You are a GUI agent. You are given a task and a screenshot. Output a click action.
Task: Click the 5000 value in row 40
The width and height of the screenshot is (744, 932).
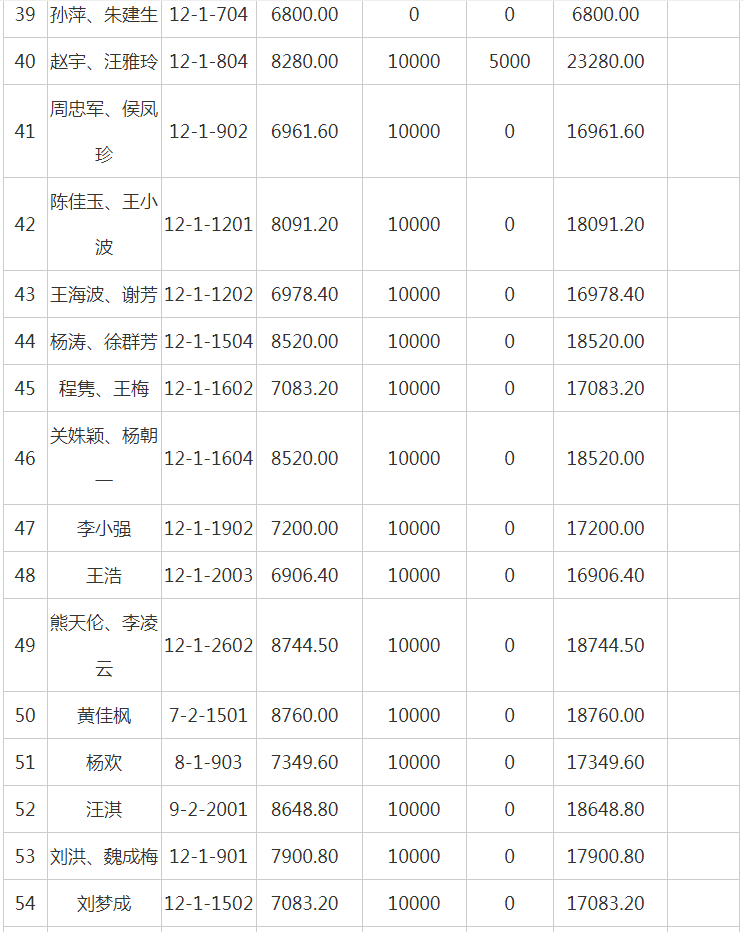point(509,61)
